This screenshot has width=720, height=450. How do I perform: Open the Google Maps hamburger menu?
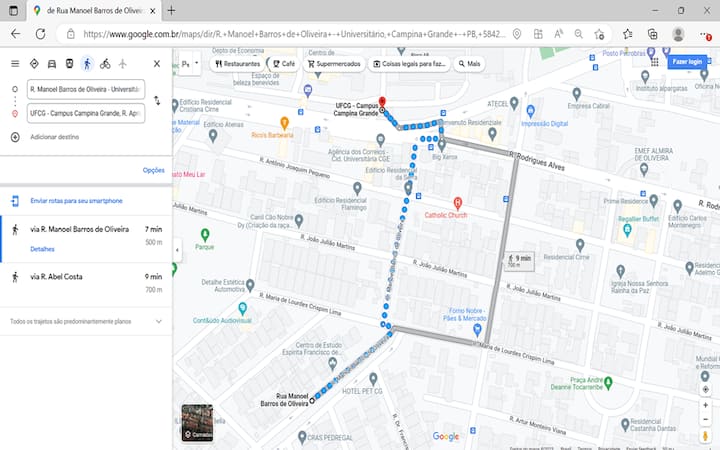[x=14, y=64]
